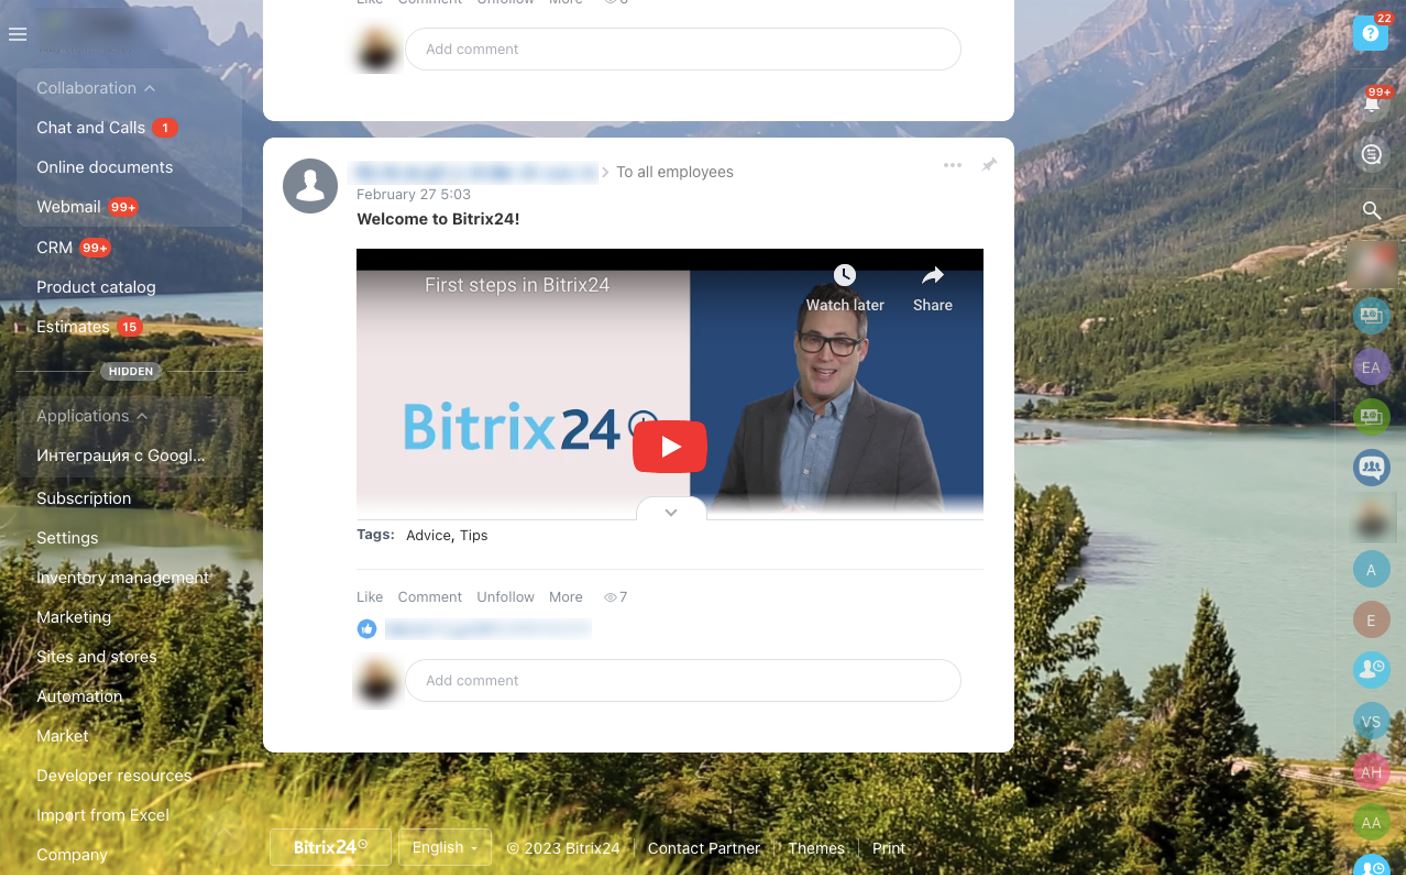
Task: Open the More menu on the post
Action: tap(565, 596)
